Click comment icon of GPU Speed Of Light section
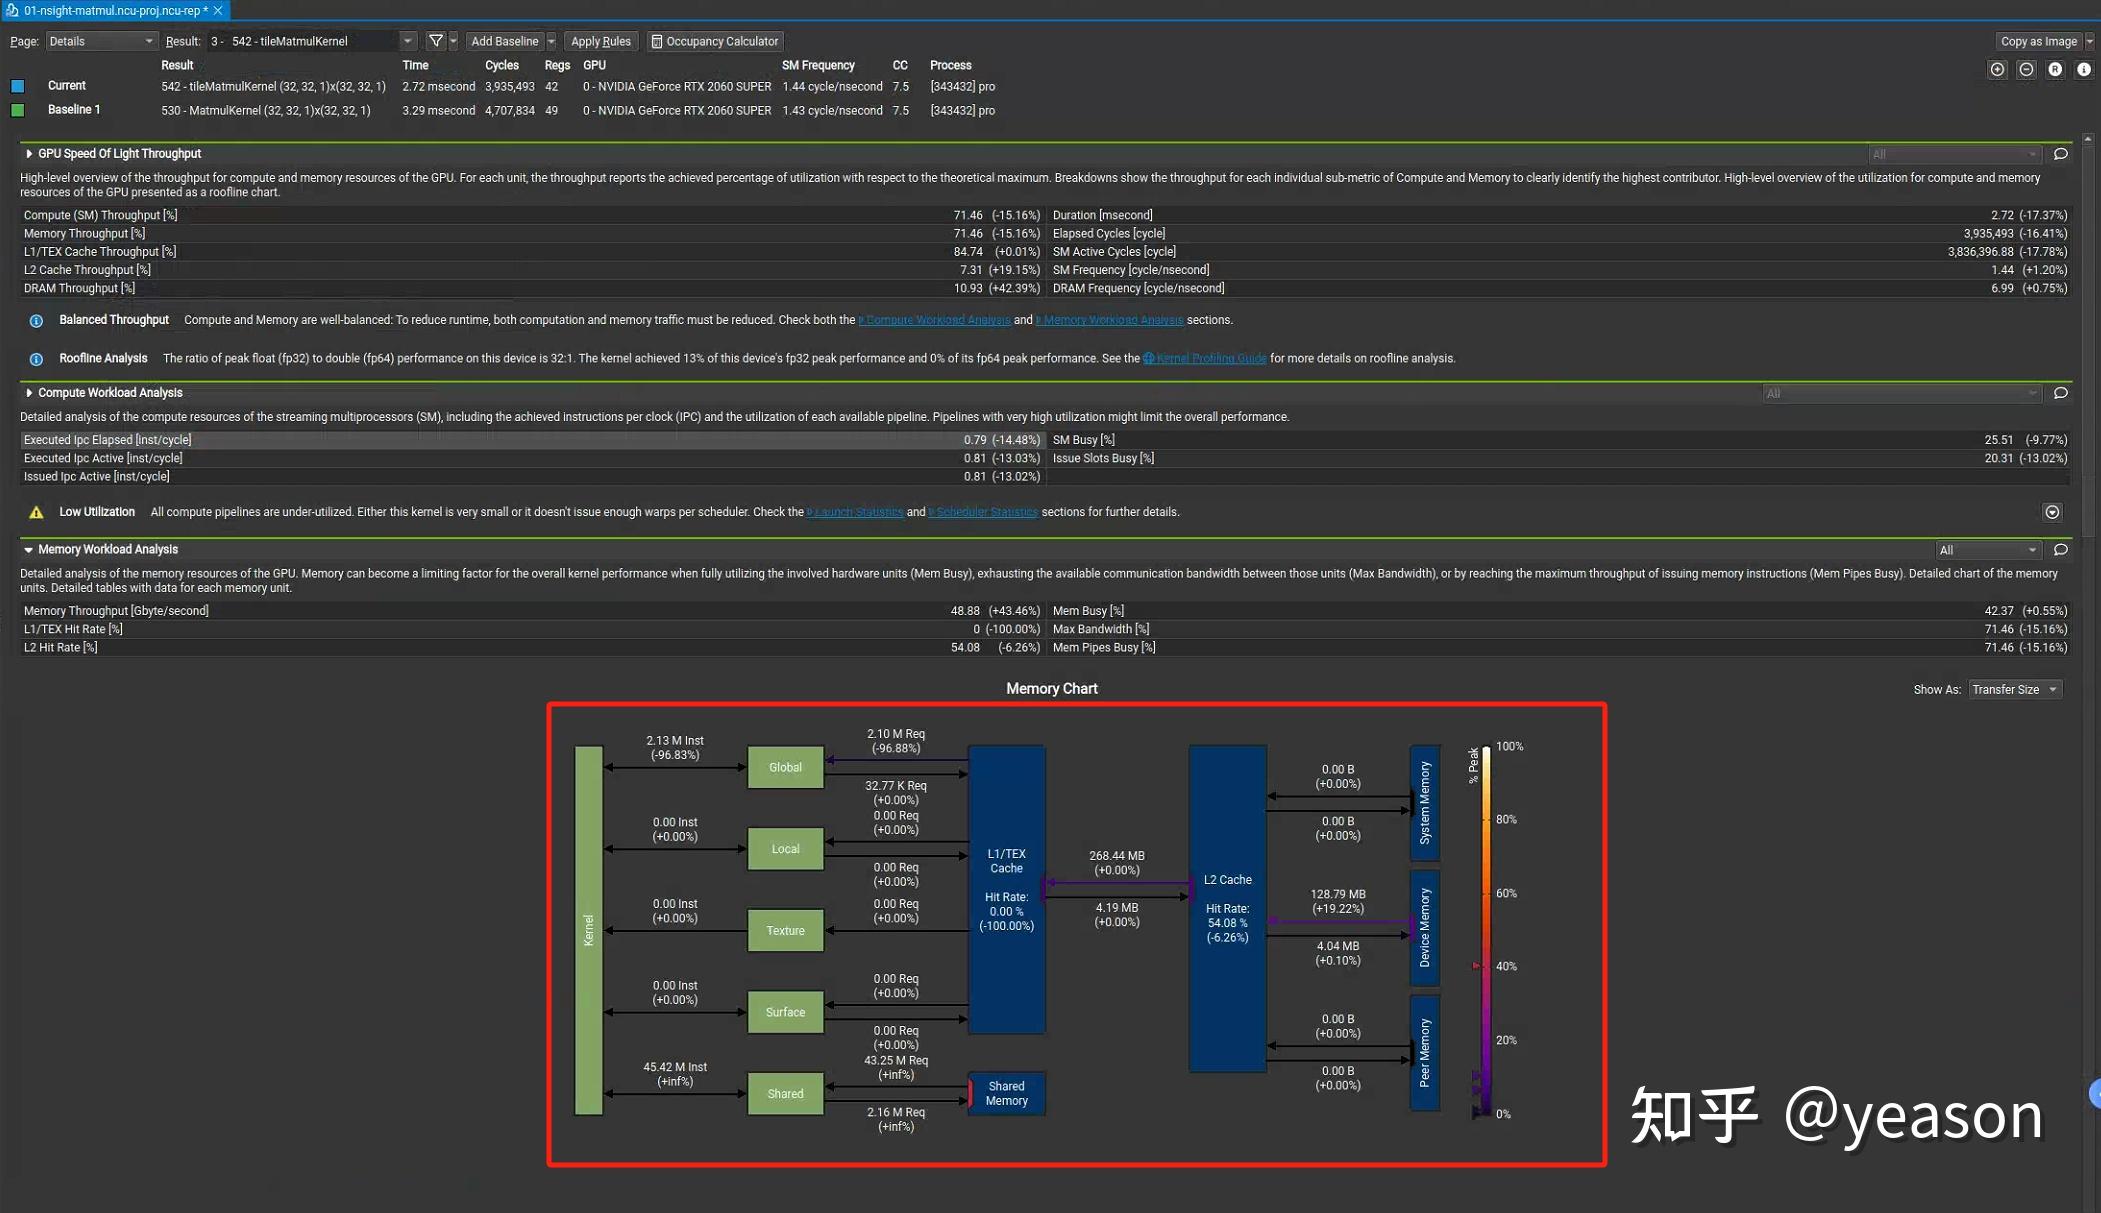Viewport: 2101px width, 1213px height. point(2061,154)
